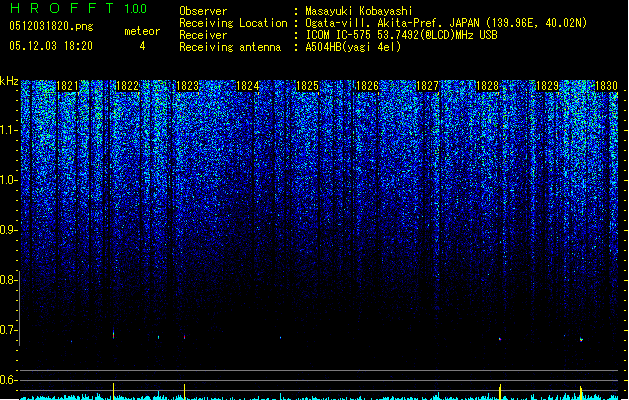This screenshot has height=400, width=629.
Task: Click the 1830 time marker
Action: point(607,86)
